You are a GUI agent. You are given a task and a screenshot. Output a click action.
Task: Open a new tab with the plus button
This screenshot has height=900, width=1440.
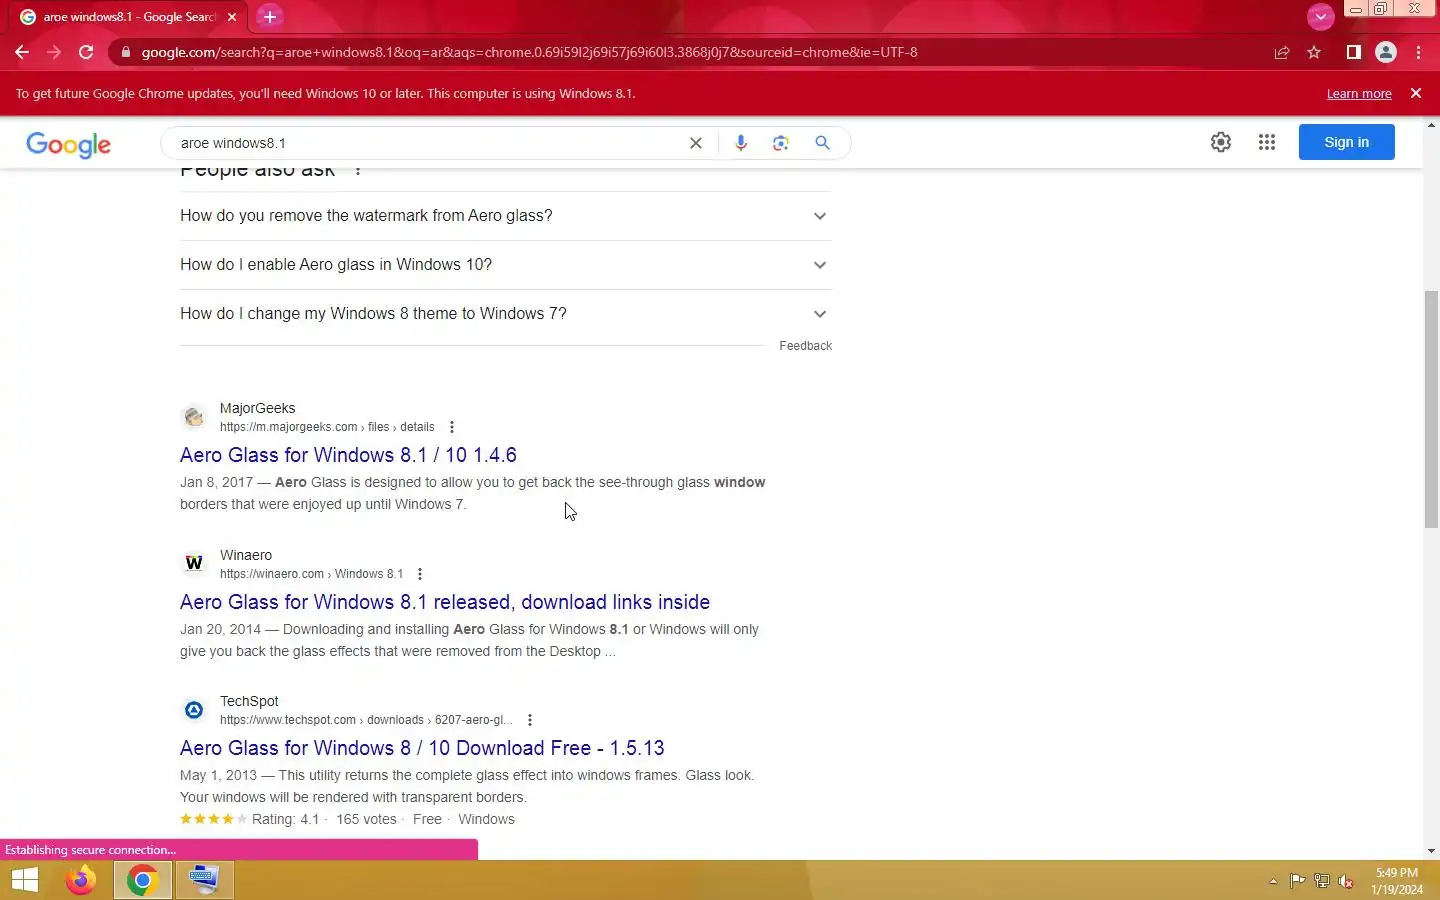pyautogui.click(x=269, y=17)
